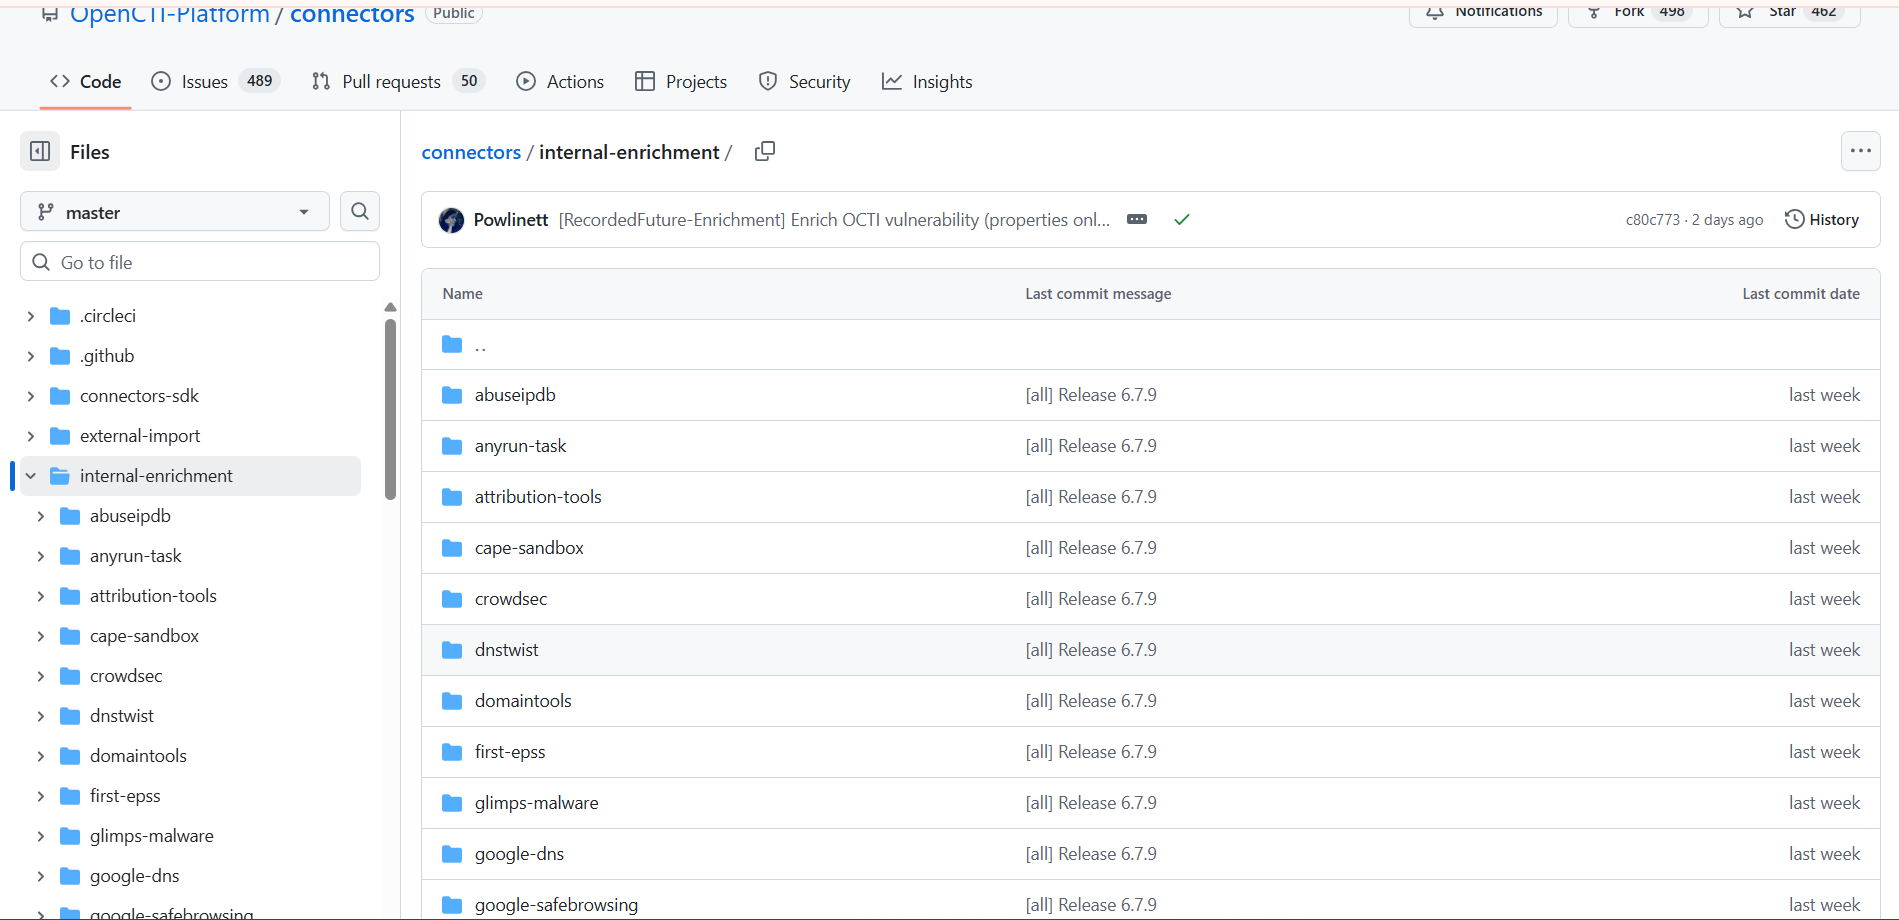Open the c80c773 commit hash link
The width and height of the screenshot is (1899, 920).
click(x=1653, y=220)
